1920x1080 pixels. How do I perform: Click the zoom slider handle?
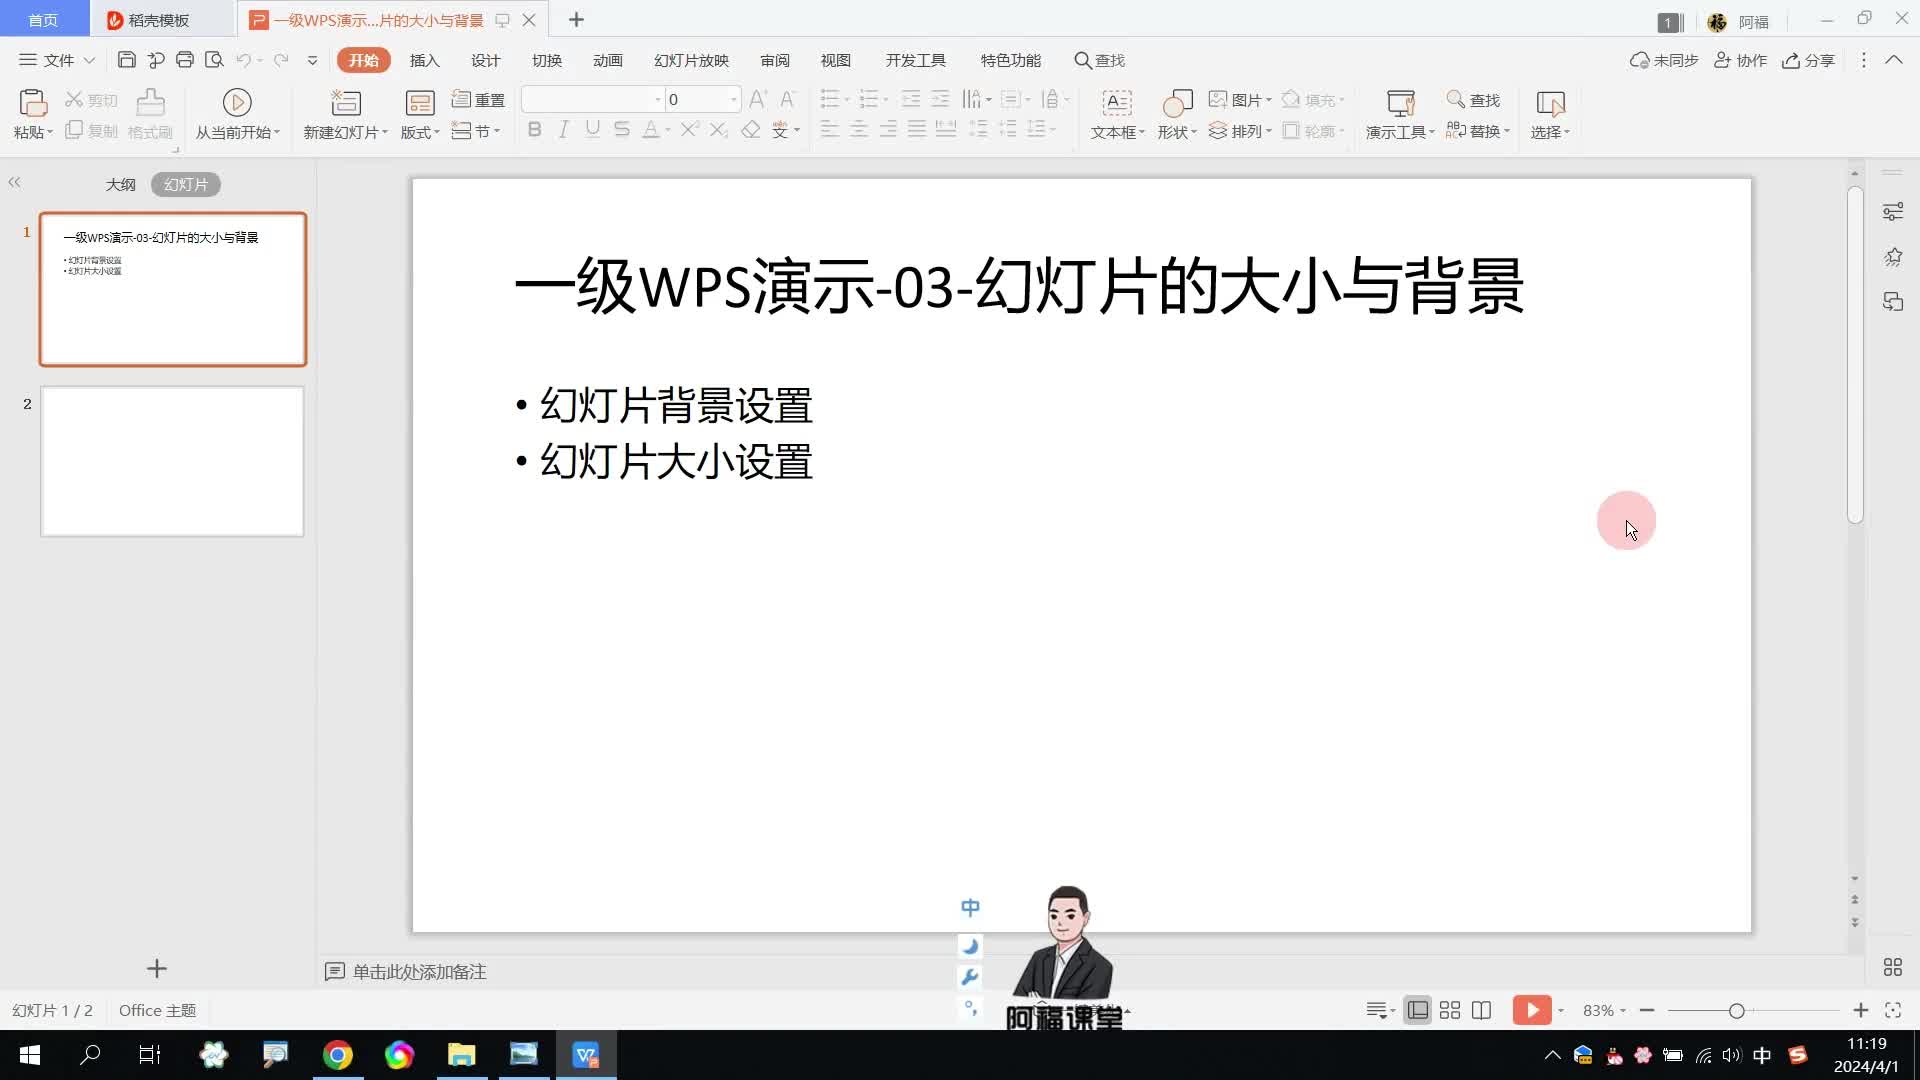tap(1737, 1011)
